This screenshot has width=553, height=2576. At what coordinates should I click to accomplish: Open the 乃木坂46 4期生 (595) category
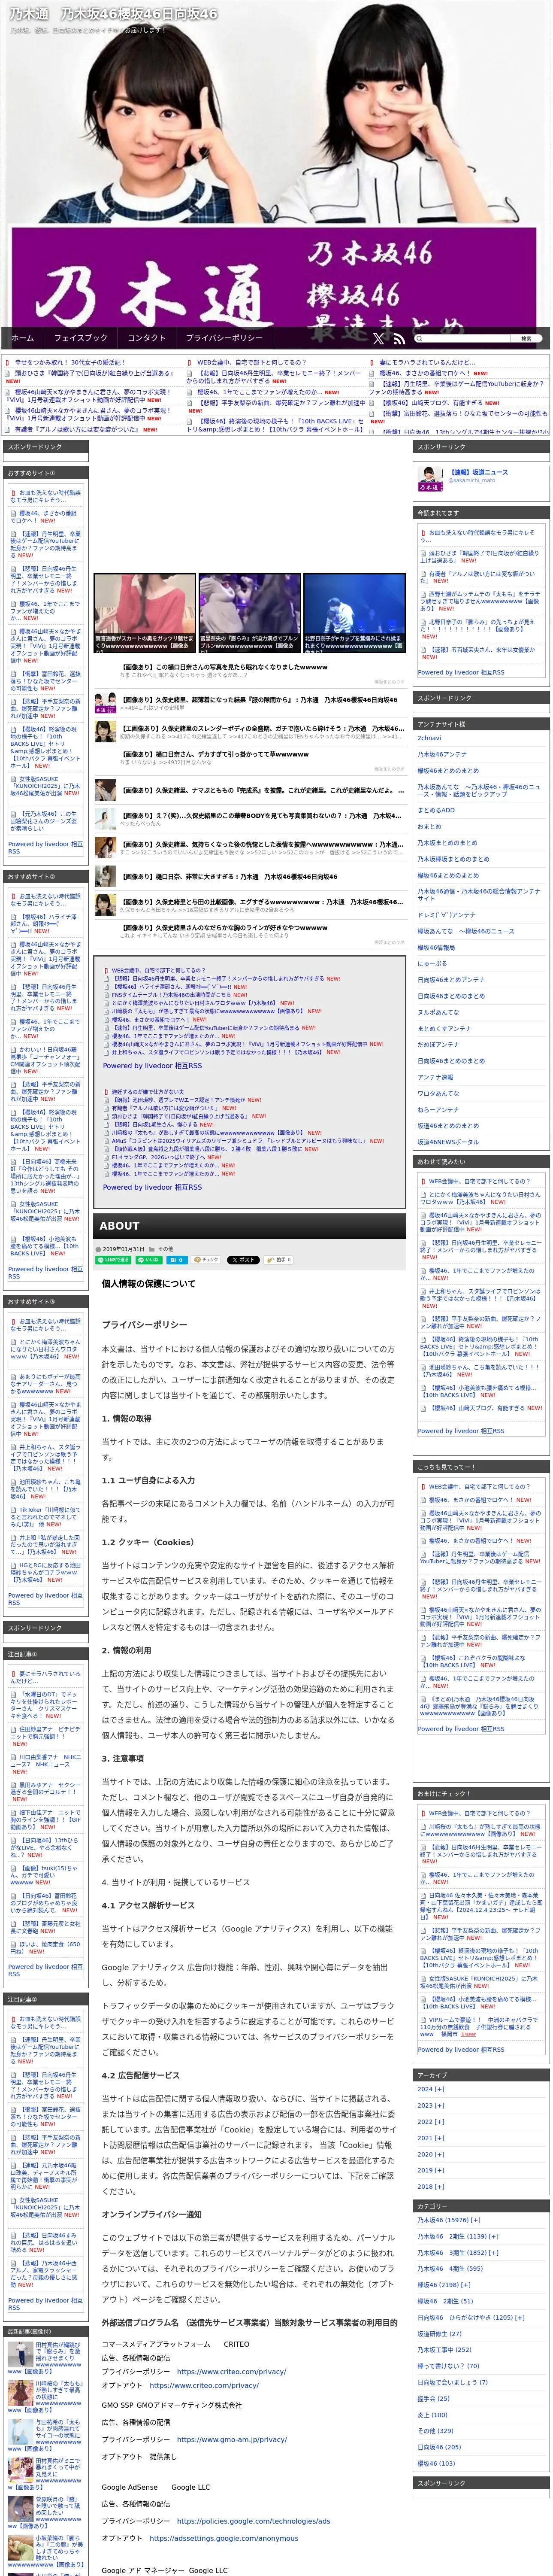point(450,2269)
